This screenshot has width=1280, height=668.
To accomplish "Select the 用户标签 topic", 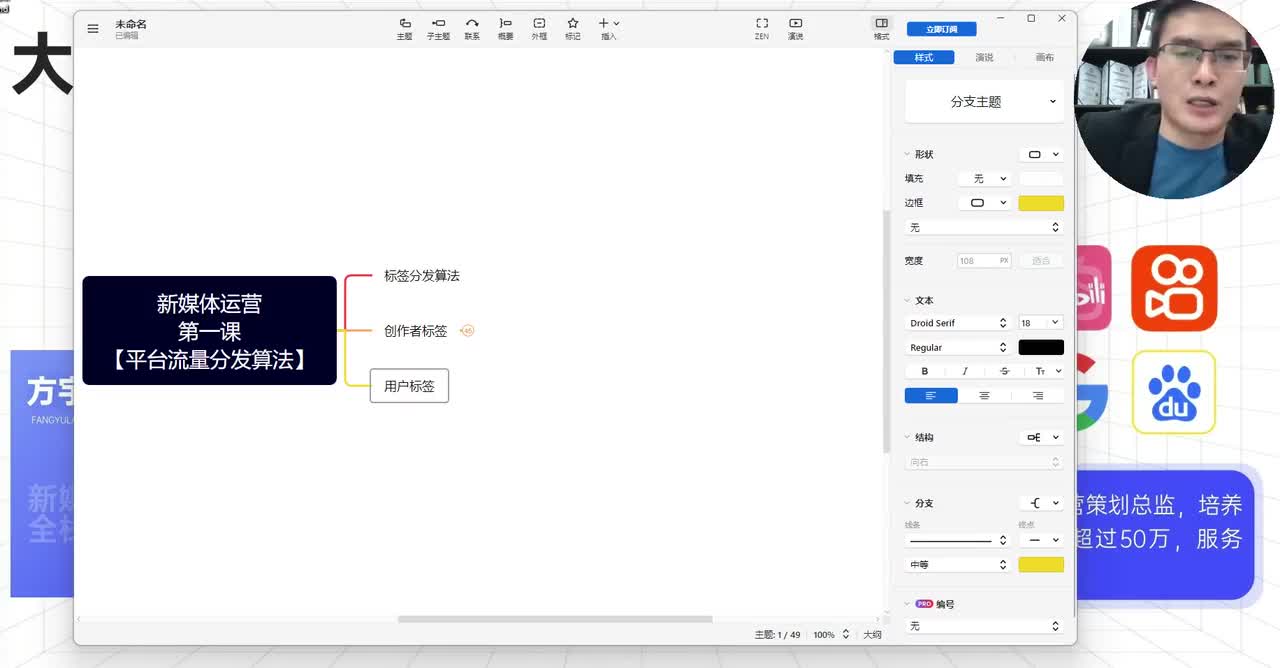I will point(409,386).
